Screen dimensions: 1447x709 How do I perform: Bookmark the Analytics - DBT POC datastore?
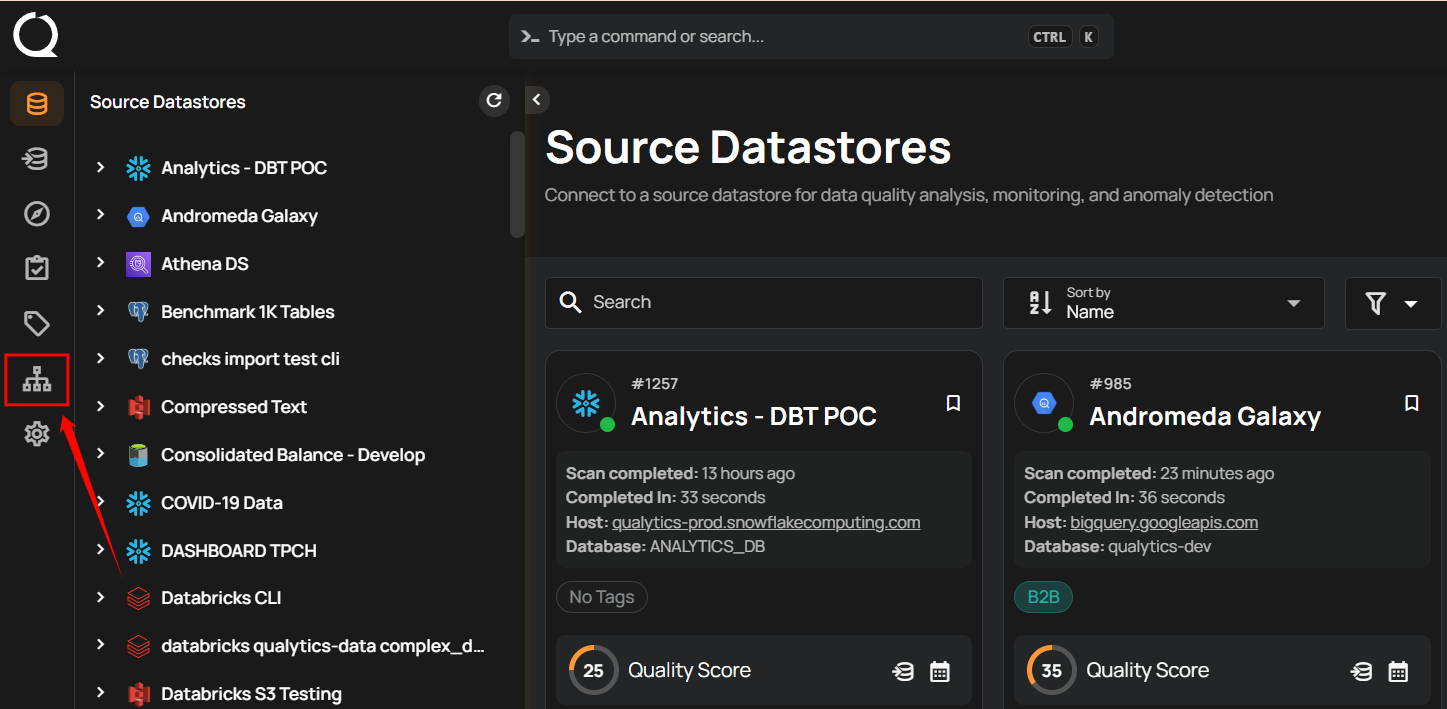click(953, 402)
